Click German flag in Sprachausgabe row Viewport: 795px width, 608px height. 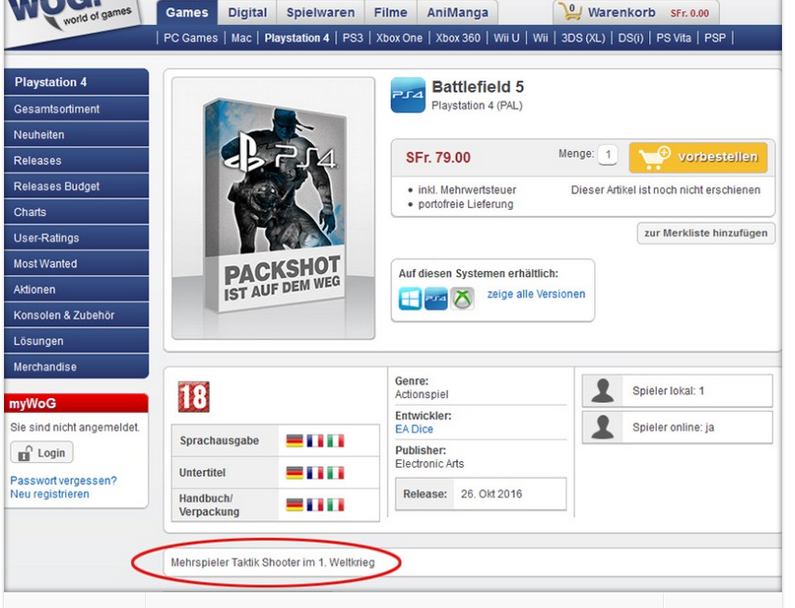[295, 441]
